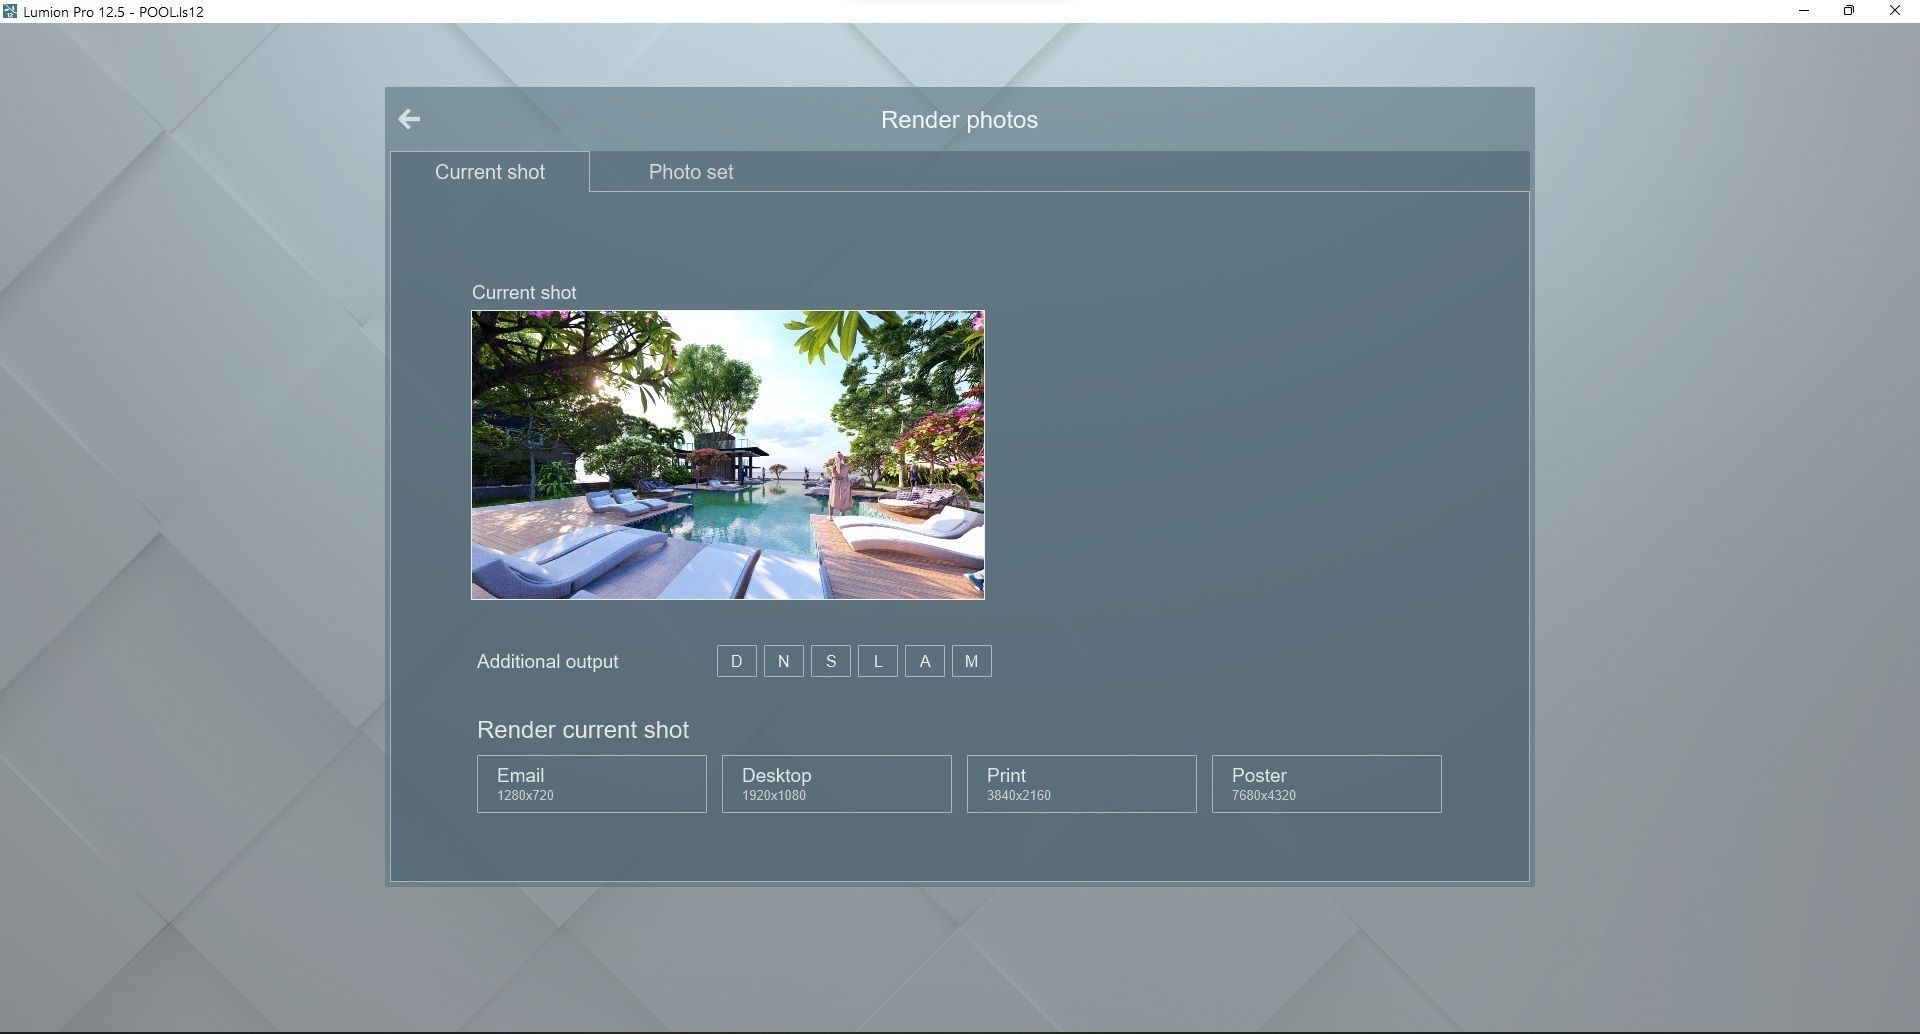Toggle the M material ID output
The height and width of the screenshot is (1034, 1920).
coord(972,661)
